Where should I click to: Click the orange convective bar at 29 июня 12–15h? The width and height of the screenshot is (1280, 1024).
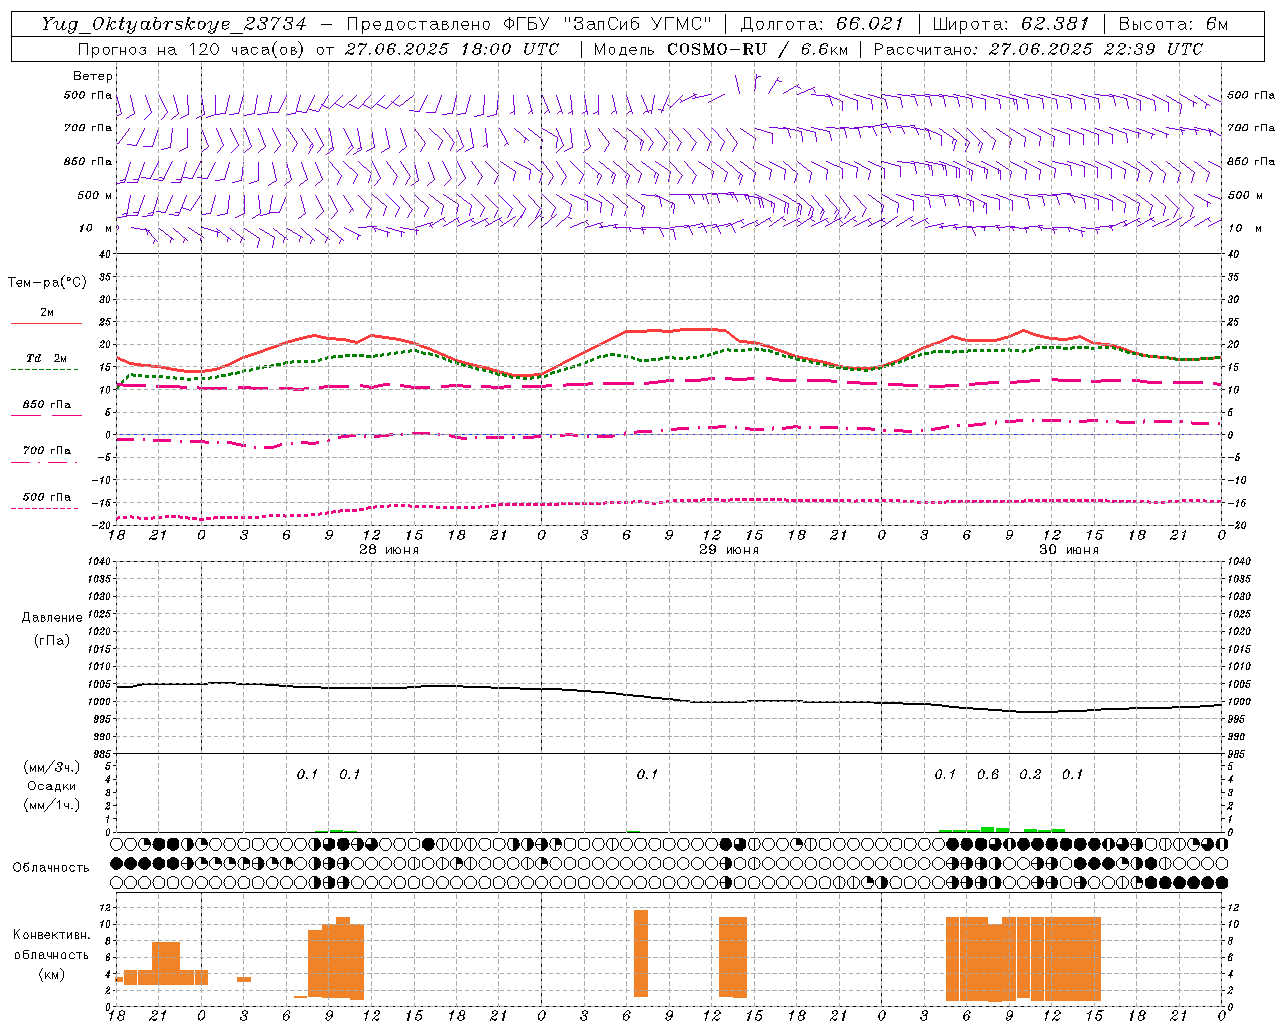pos(733,957)
